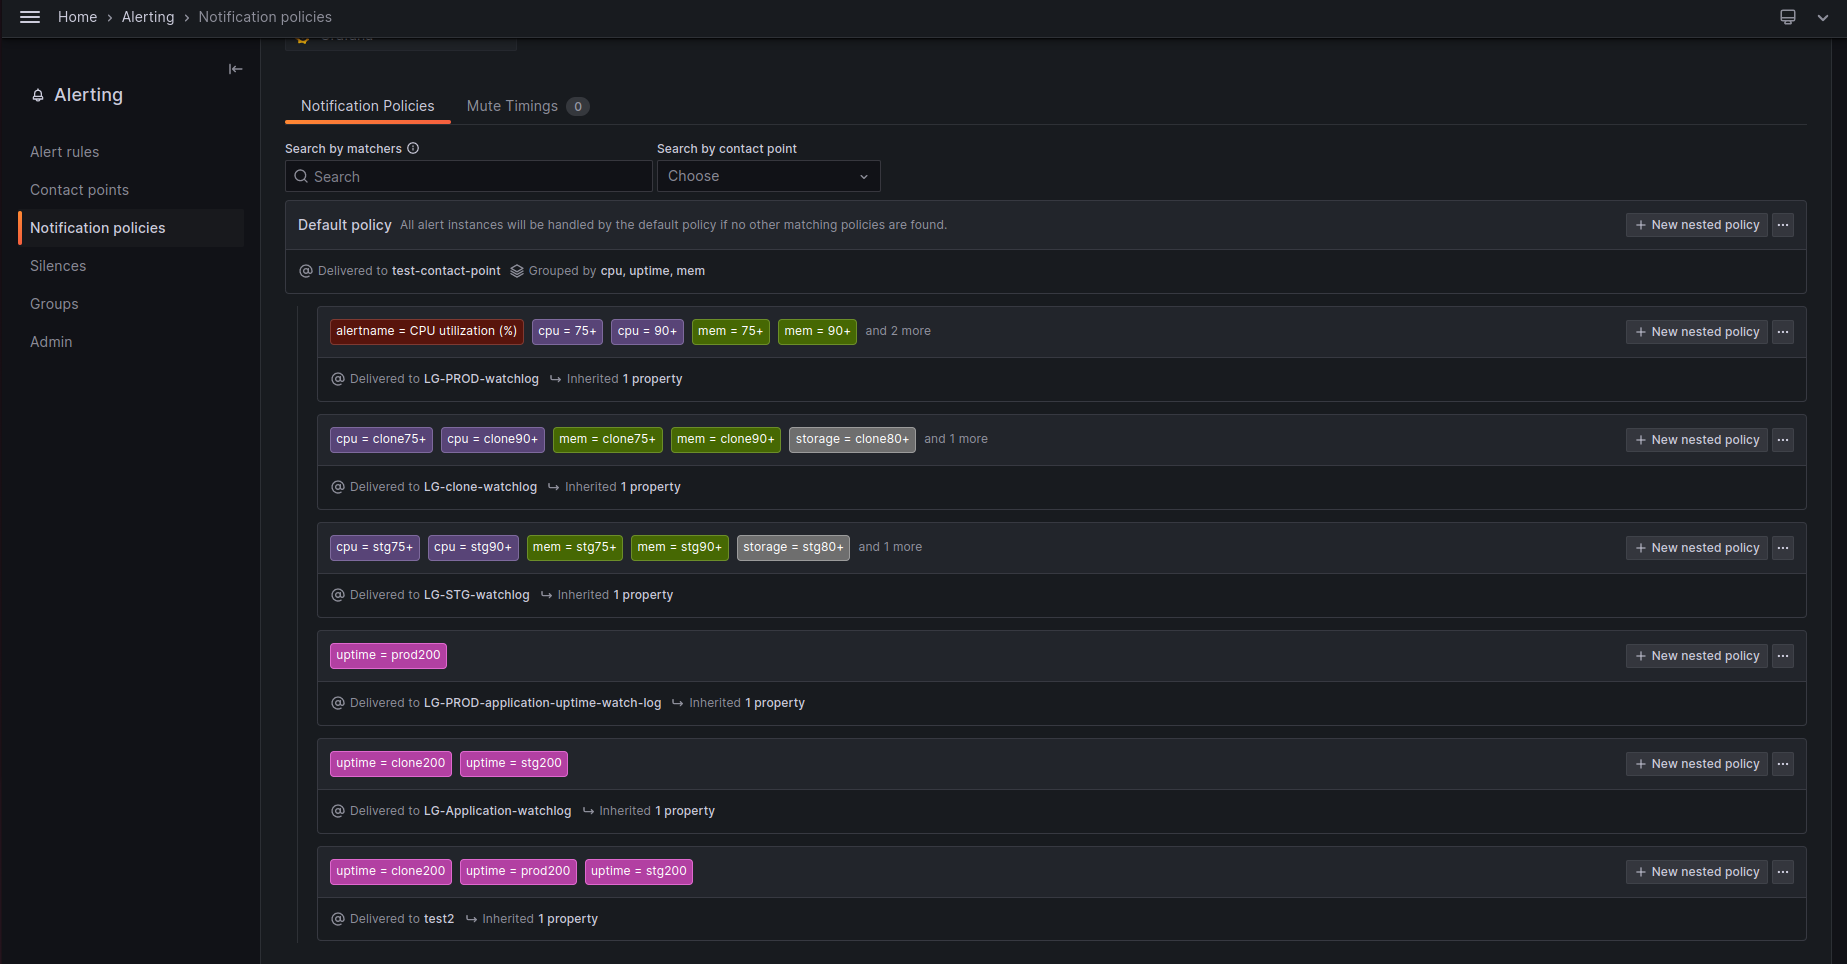Open Silences in sidebar
The width and height of the screenshot is (1847, 964).
[58, 266]
